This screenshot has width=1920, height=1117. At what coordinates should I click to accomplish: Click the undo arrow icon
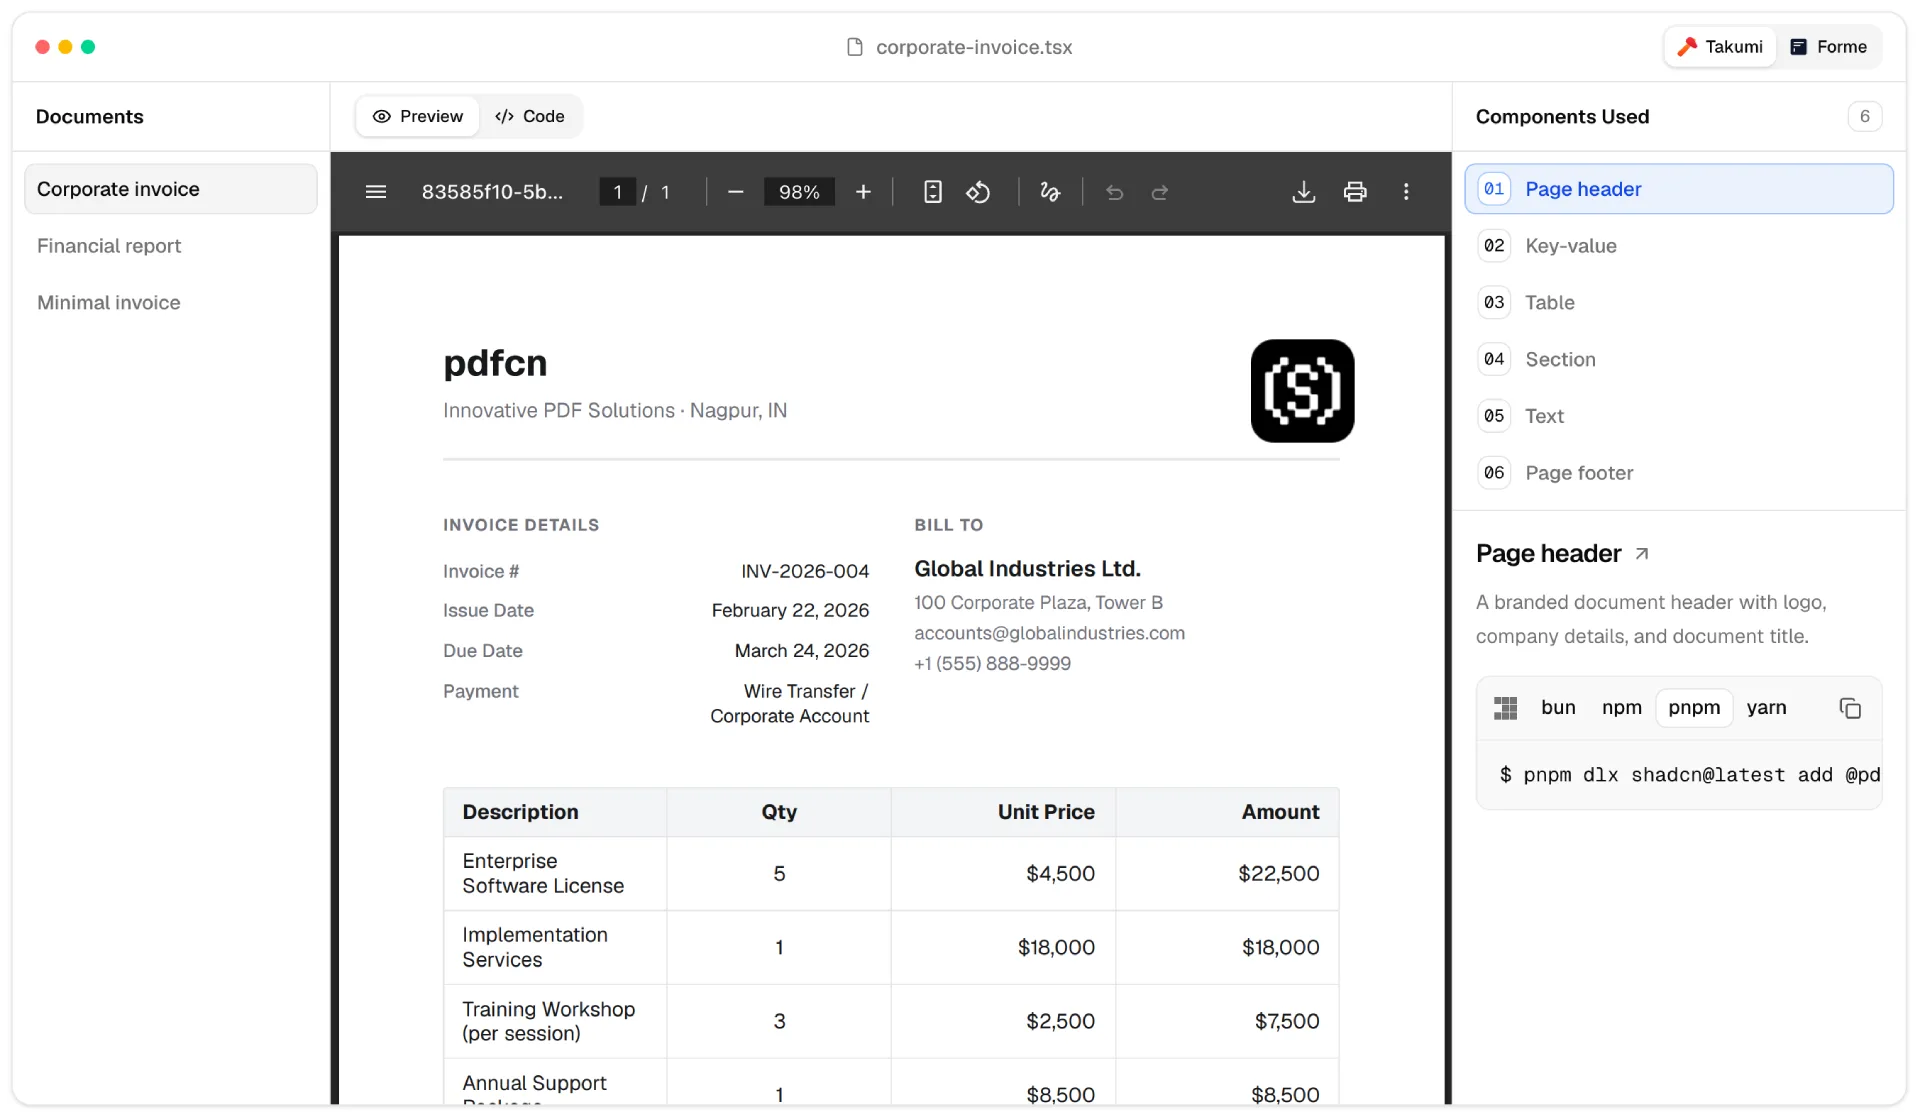point(1115,192)
